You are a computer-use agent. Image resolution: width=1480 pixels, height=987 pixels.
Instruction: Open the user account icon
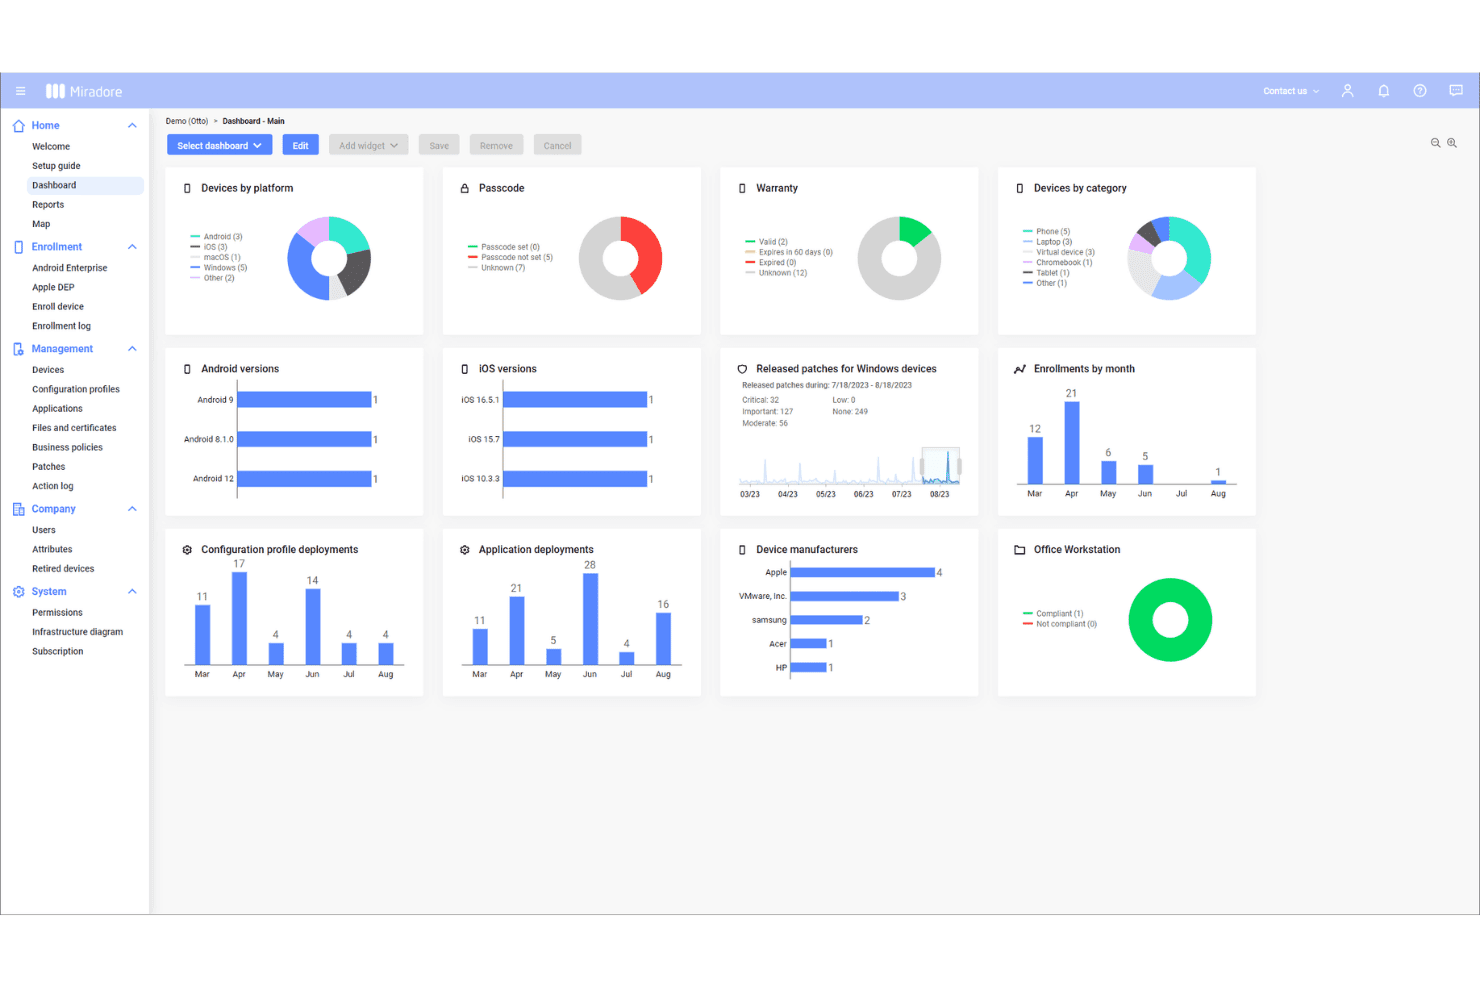1347,91
